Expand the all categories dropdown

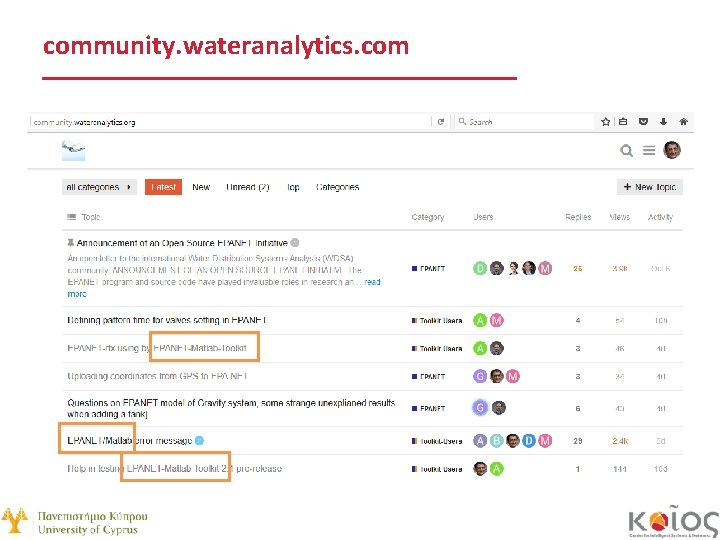(x=99, y=187)
